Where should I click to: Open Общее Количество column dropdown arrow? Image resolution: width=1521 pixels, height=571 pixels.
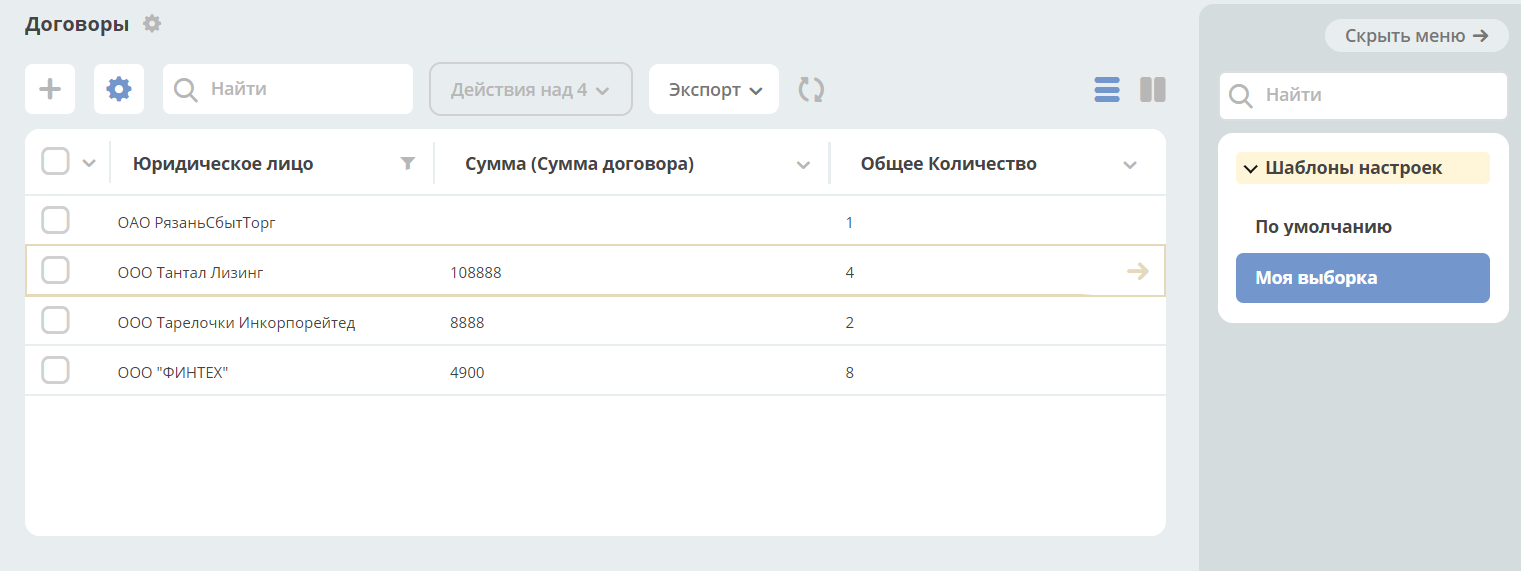coord(1130,165)
